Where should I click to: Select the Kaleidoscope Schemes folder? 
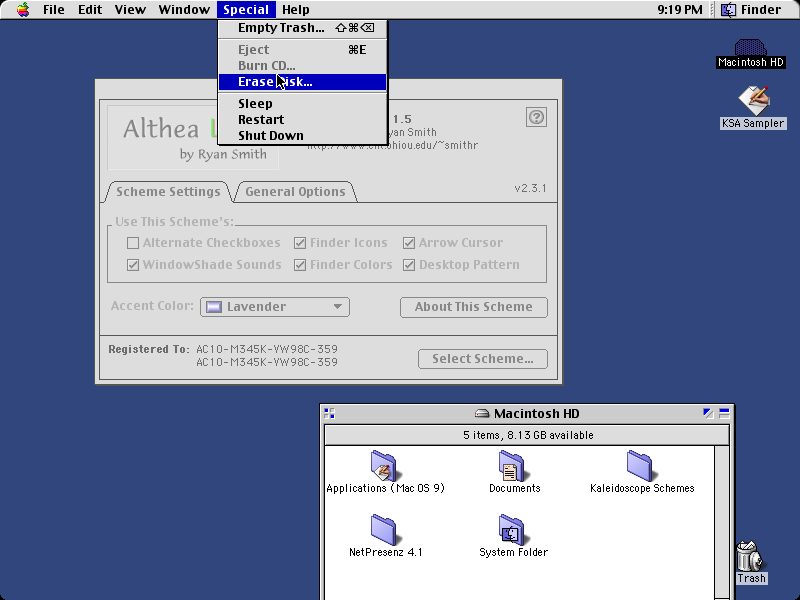pyautogui.click(x=641, y=472)
